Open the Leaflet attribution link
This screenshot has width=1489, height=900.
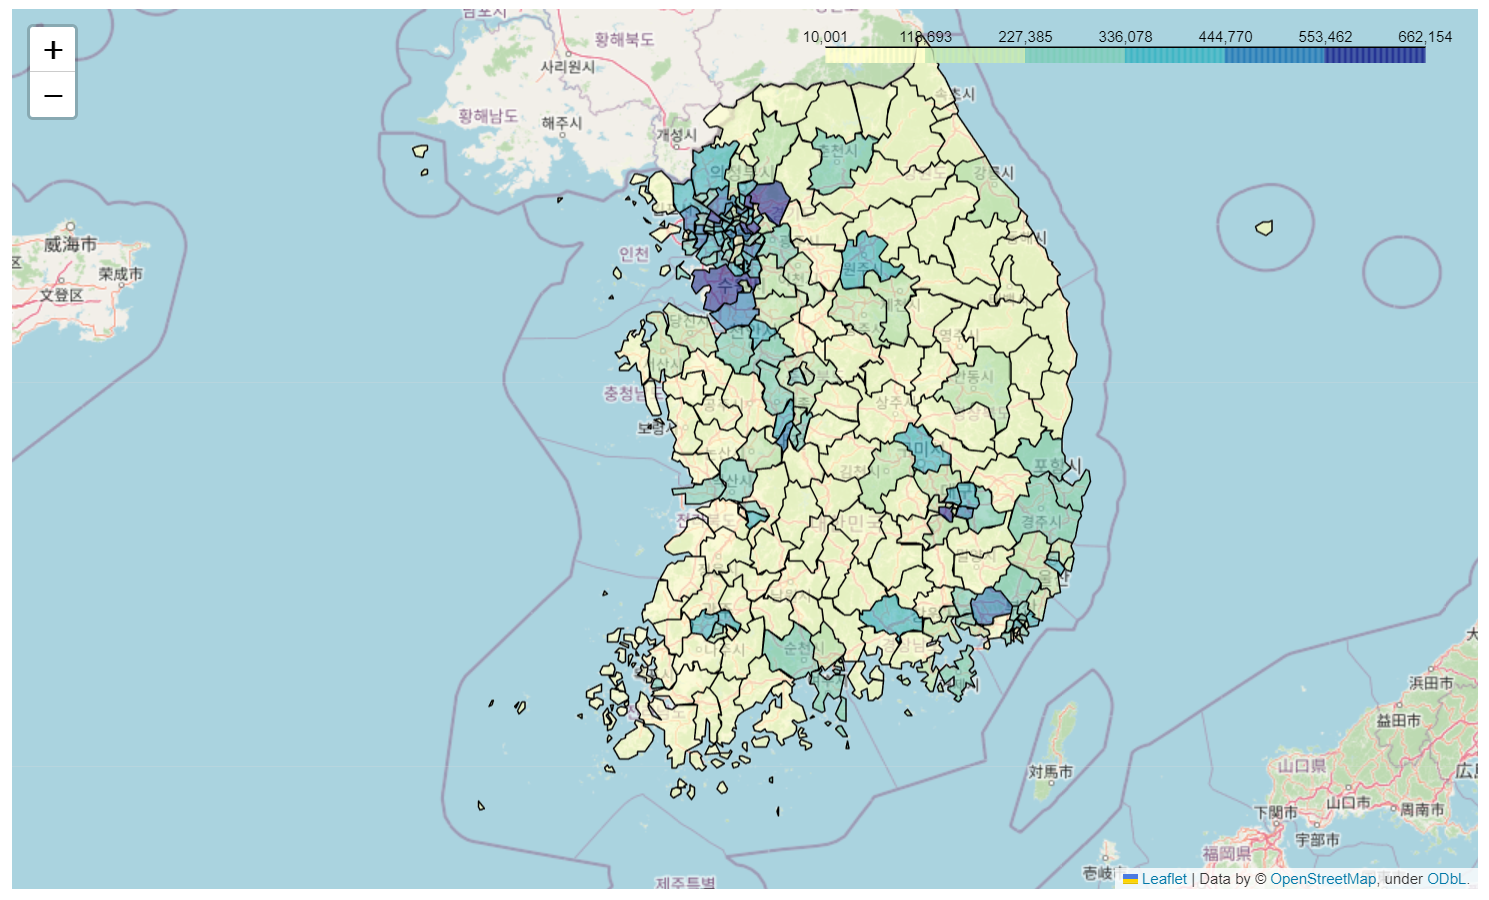(x=1164, y=879)
